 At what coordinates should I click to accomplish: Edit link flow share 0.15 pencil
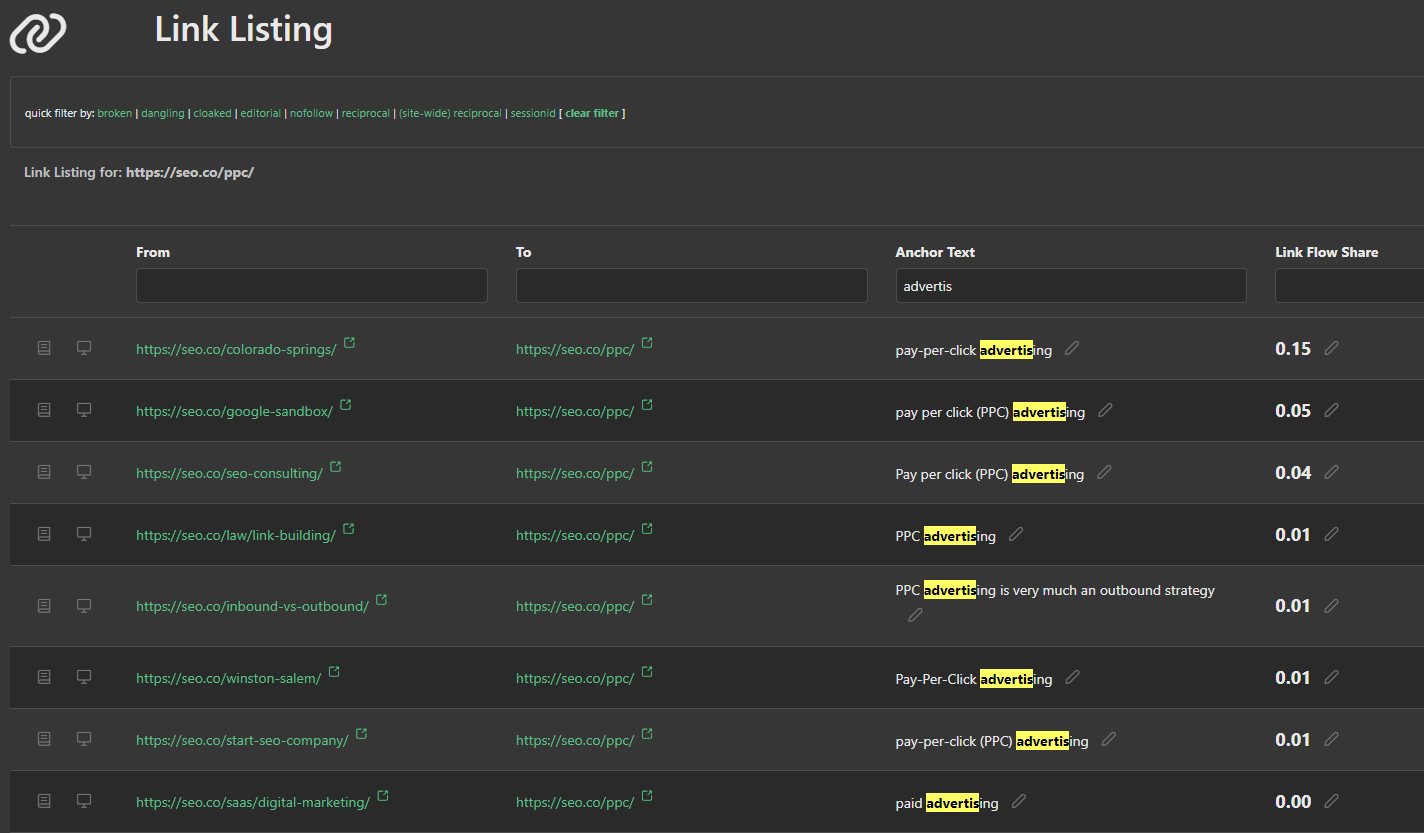pos(1331,348)
